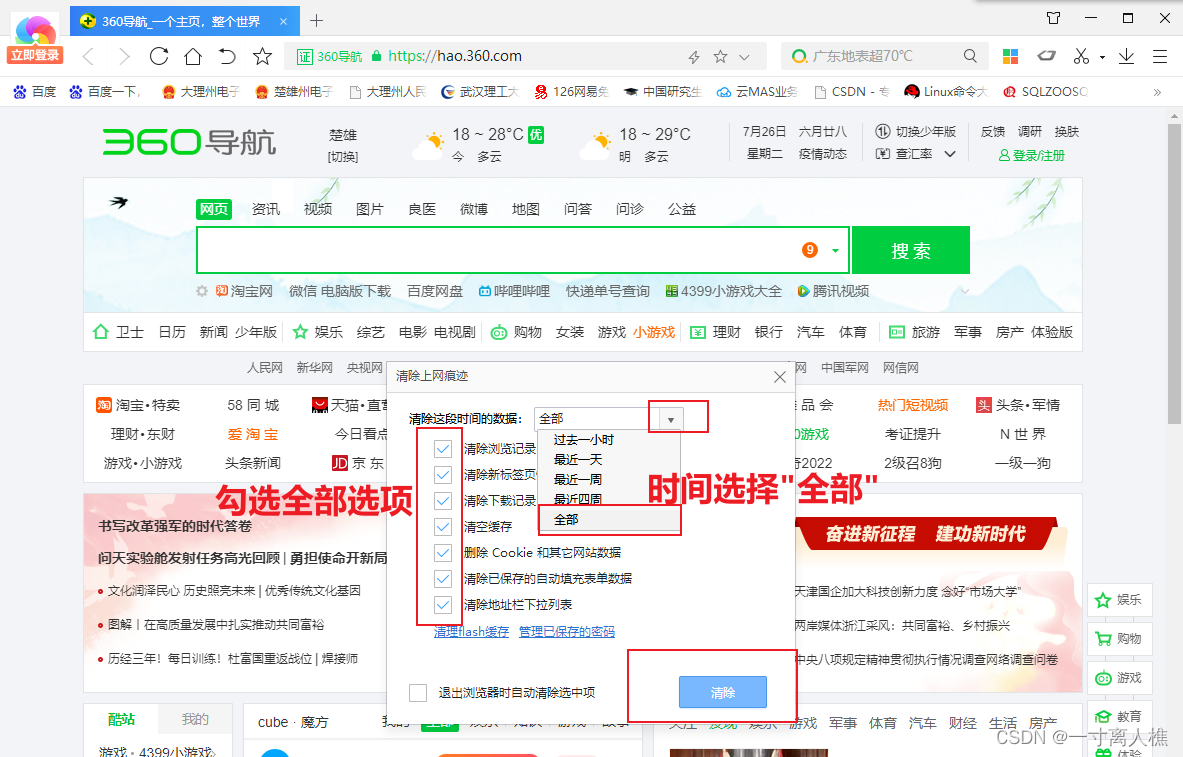Open the CSDN bookmark
Image resolution: width=1183 pixels, height=757 pixels.
coord(853,92)
